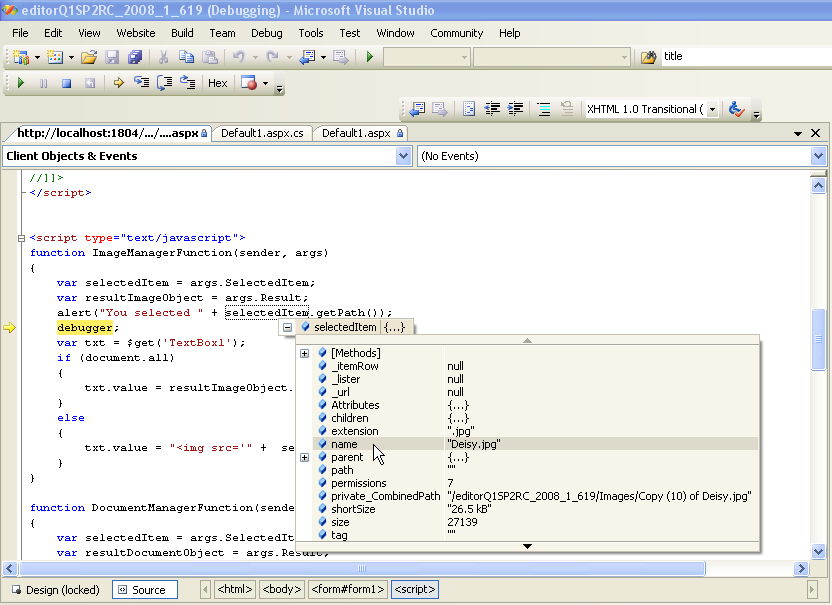Image resolution: width=832 pixels, height=605 pixels.
Task: Switch to the Default1.aspx.cs tab
Action: [x=262, y=133]
